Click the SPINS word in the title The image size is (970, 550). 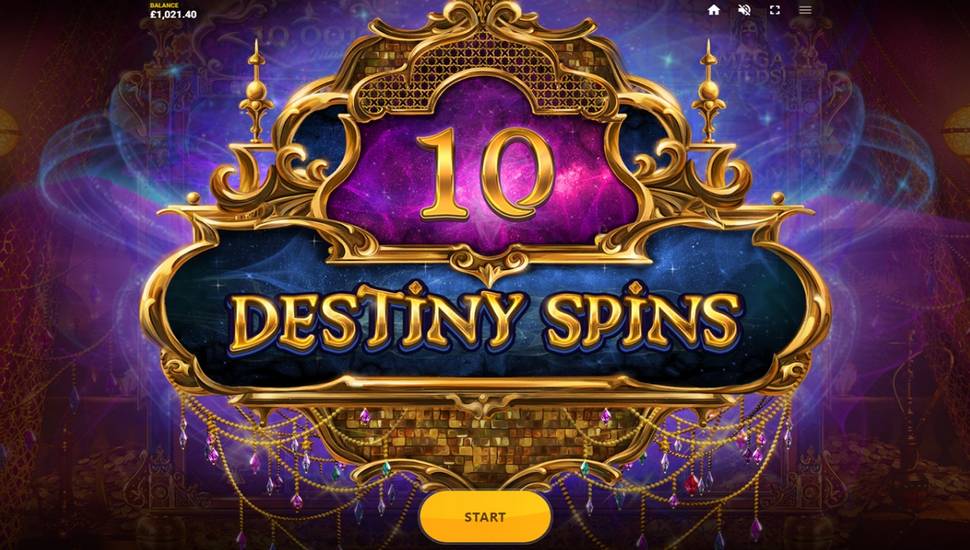(x=643, y=320)
